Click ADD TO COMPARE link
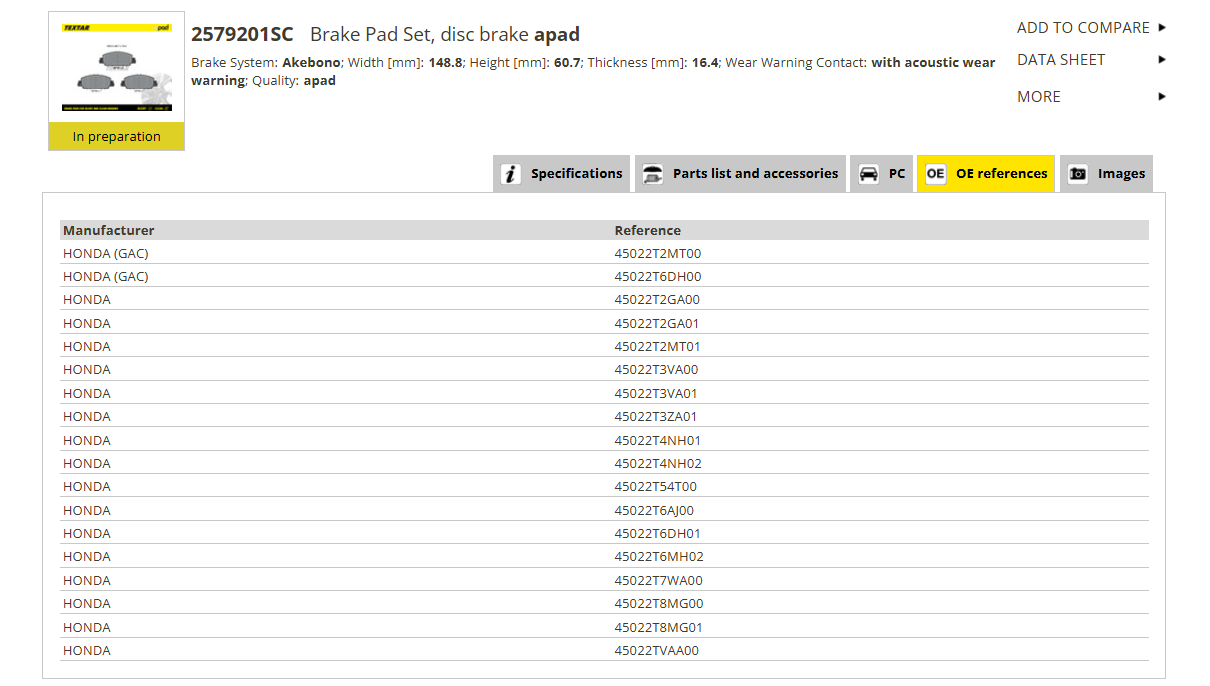Screen dimensions: 1210x686 tap(1083, 28)
